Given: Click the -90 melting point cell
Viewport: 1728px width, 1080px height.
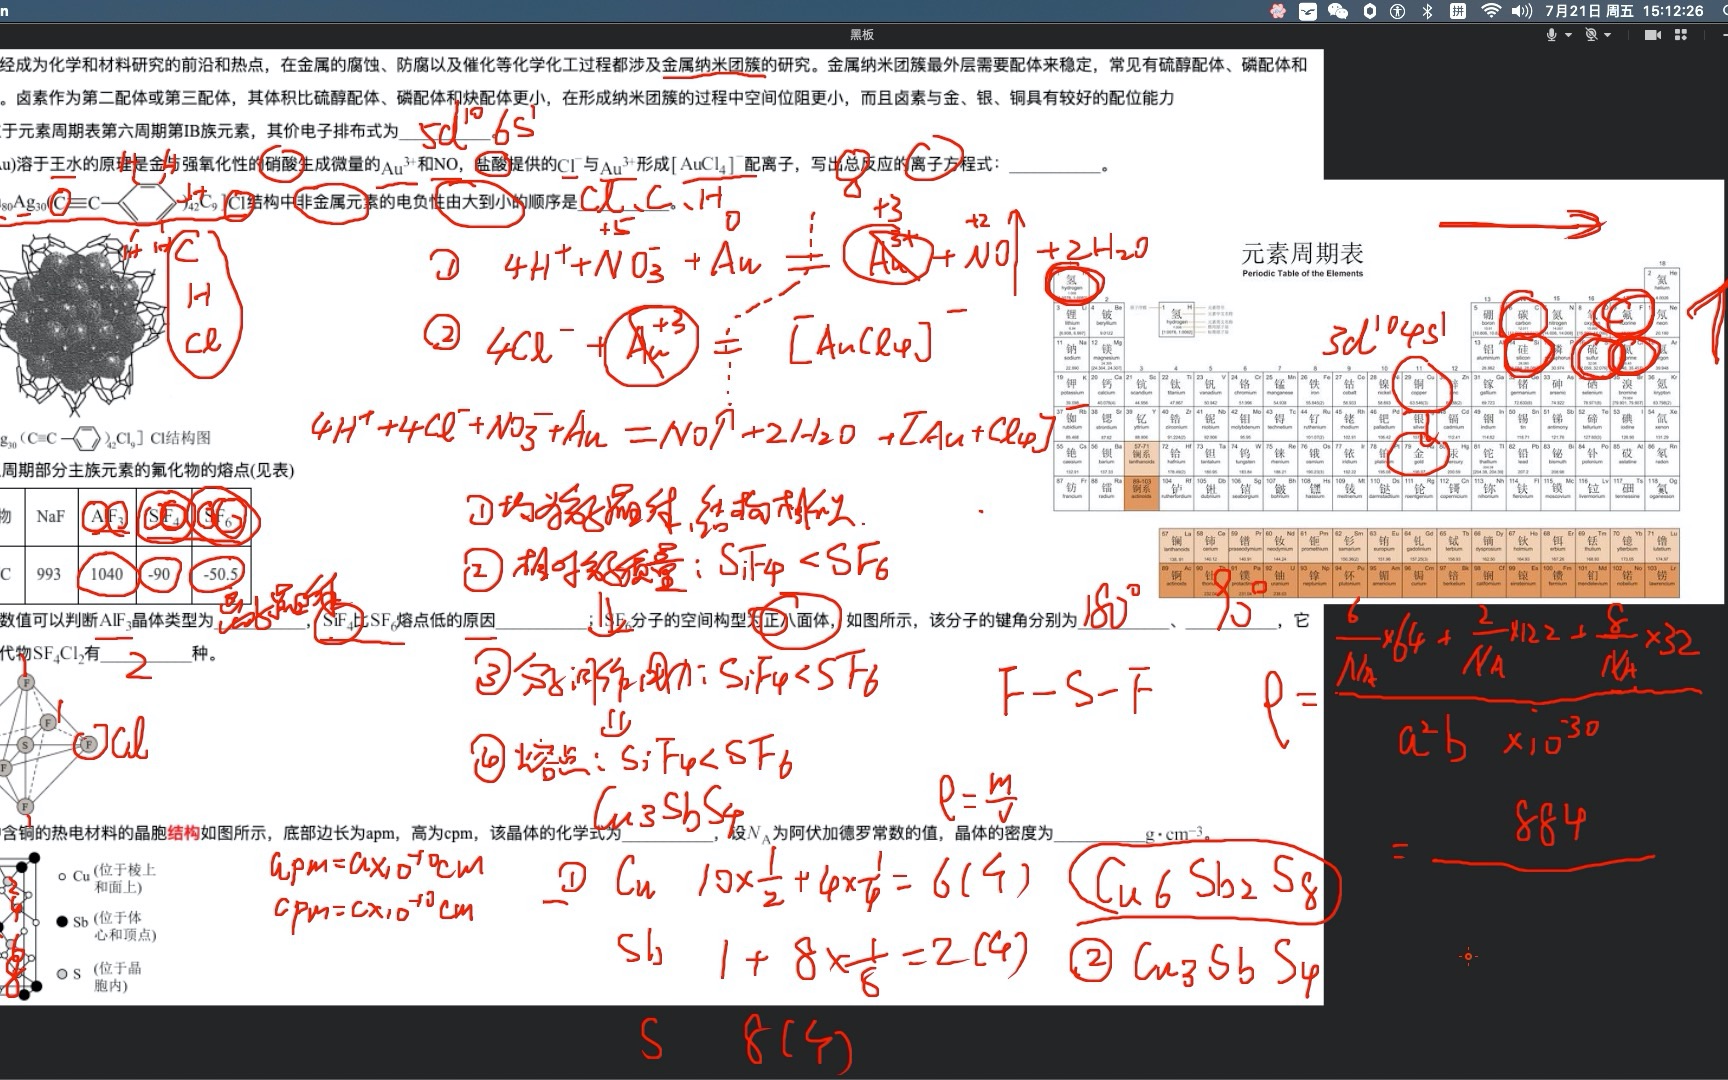Looking at the screenshot, I should (162, 574).
